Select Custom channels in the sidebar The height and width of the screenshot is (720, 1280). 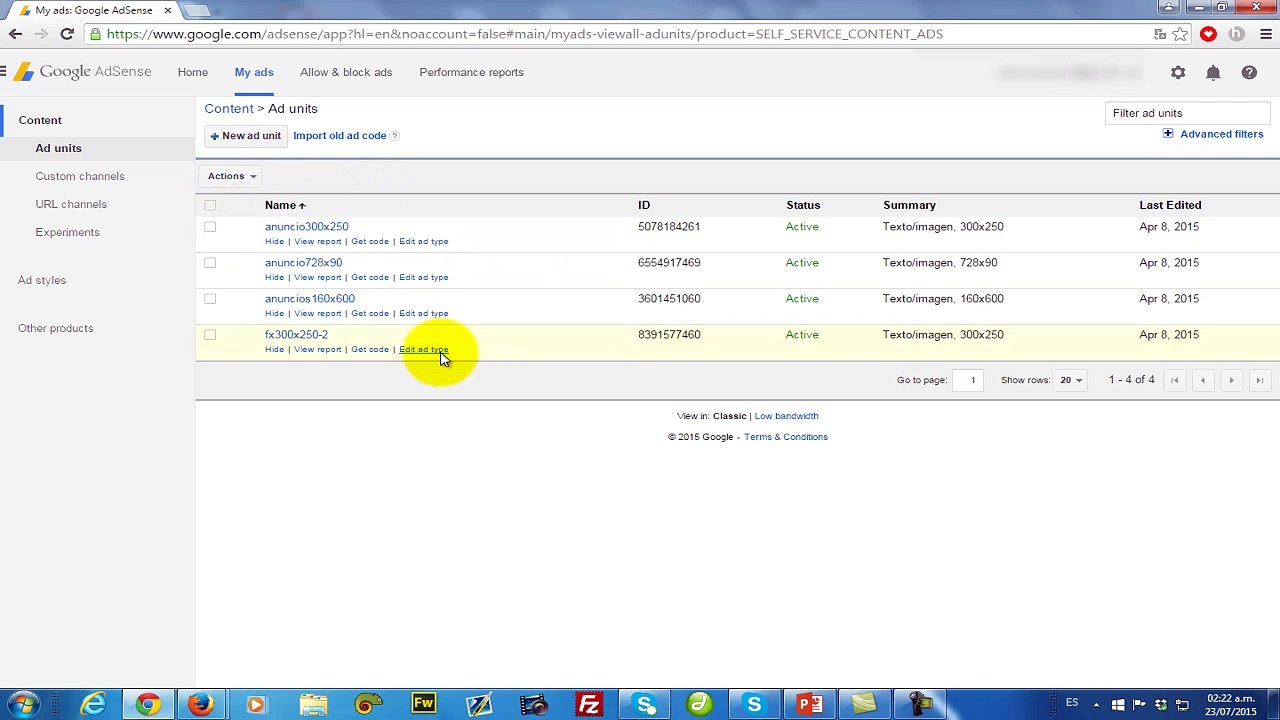pos(80,176)
